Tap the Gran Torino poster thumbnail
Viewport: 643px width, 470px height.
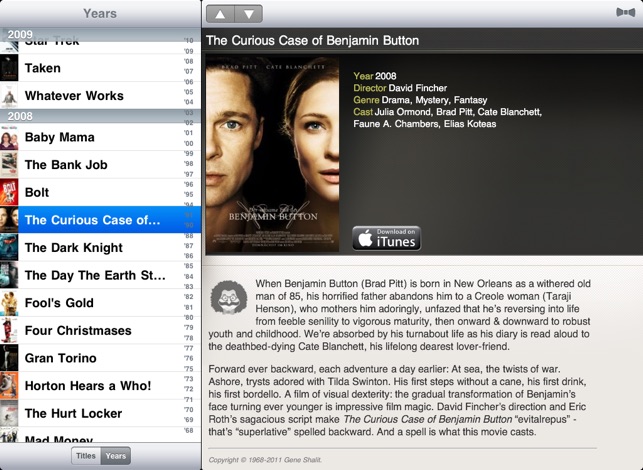coord(9,358)
